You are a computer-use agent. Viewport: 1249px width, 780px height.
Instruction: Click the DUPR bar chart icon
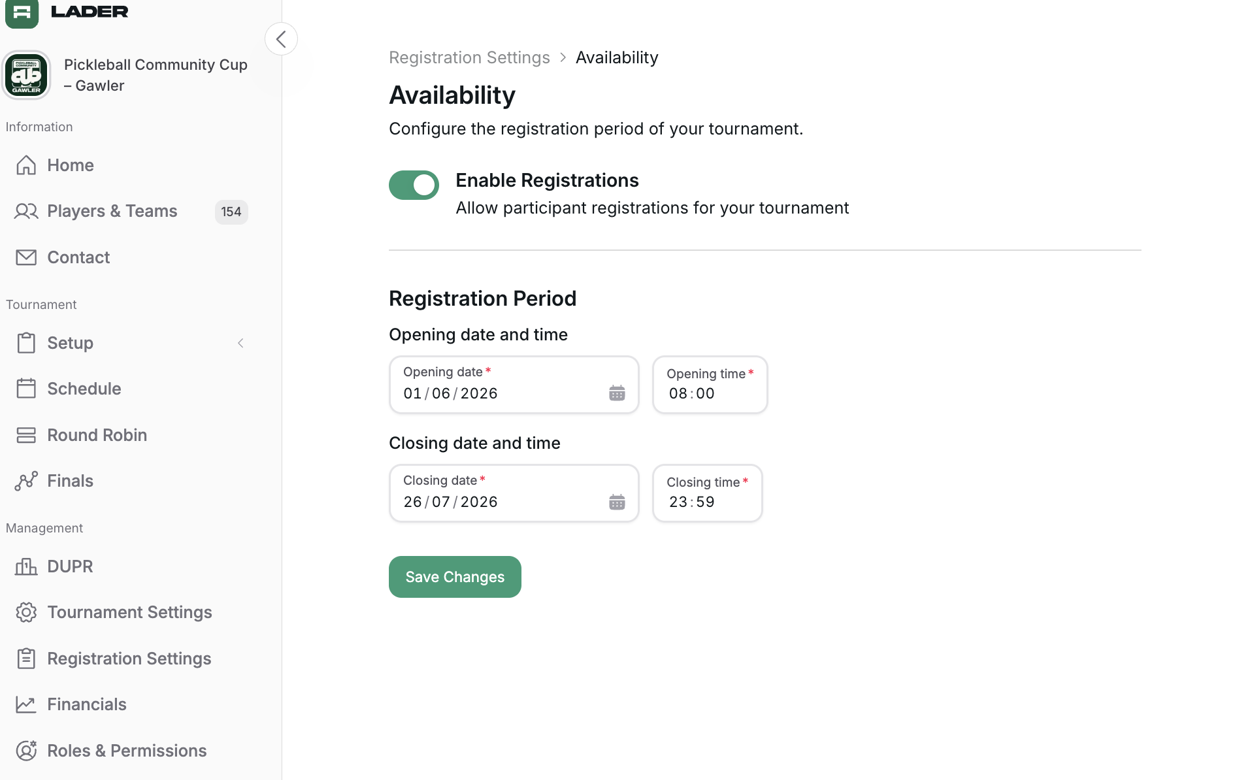pos(26,566)
